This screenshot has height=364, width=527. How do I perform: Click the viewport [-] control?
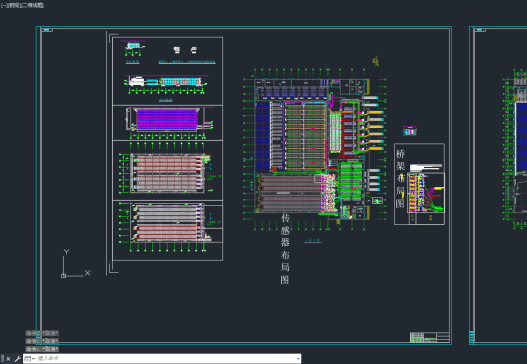(3, 5)
